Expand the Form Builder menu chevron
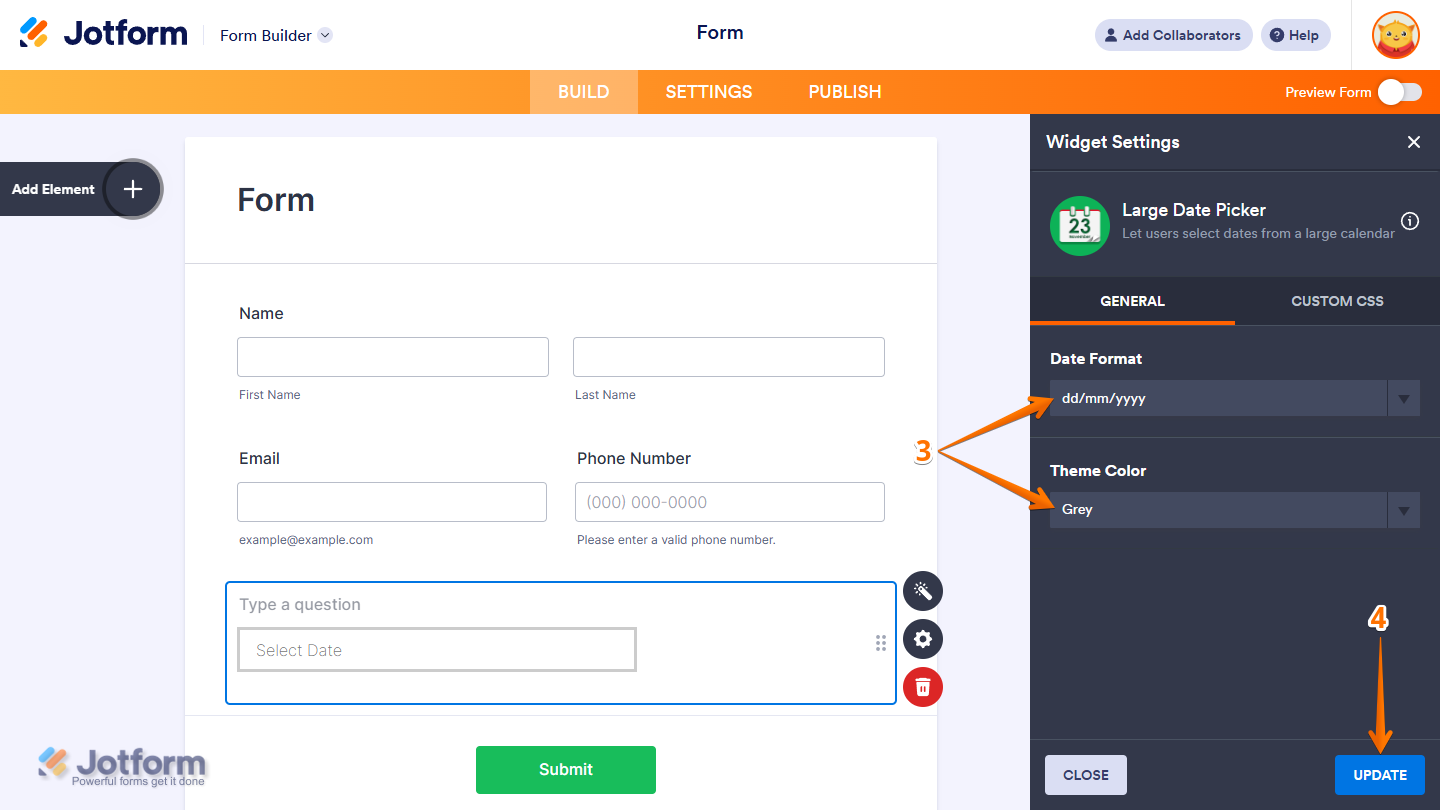This screenshot has height=810, width=1440. pyautogui.click(x=324, y=35)
